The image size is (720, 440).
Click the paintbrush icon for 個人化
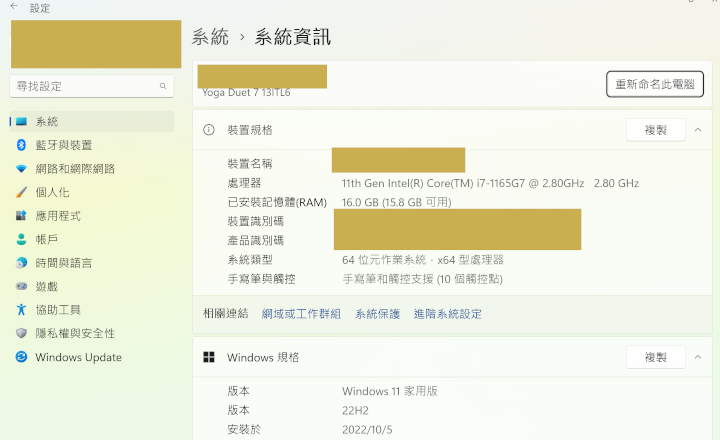tap(21, 192)
